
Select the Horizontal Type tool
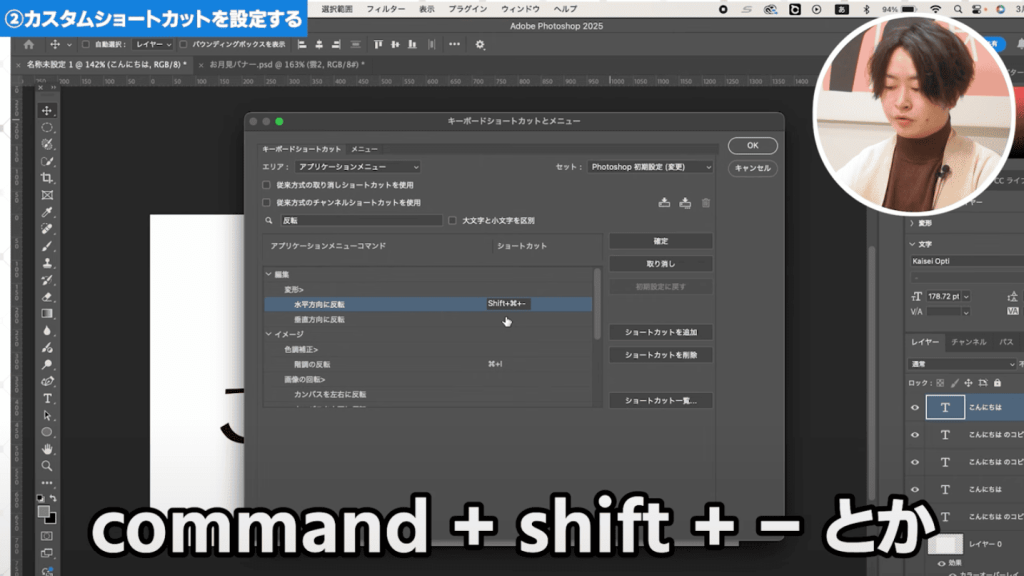coord(47,398)
